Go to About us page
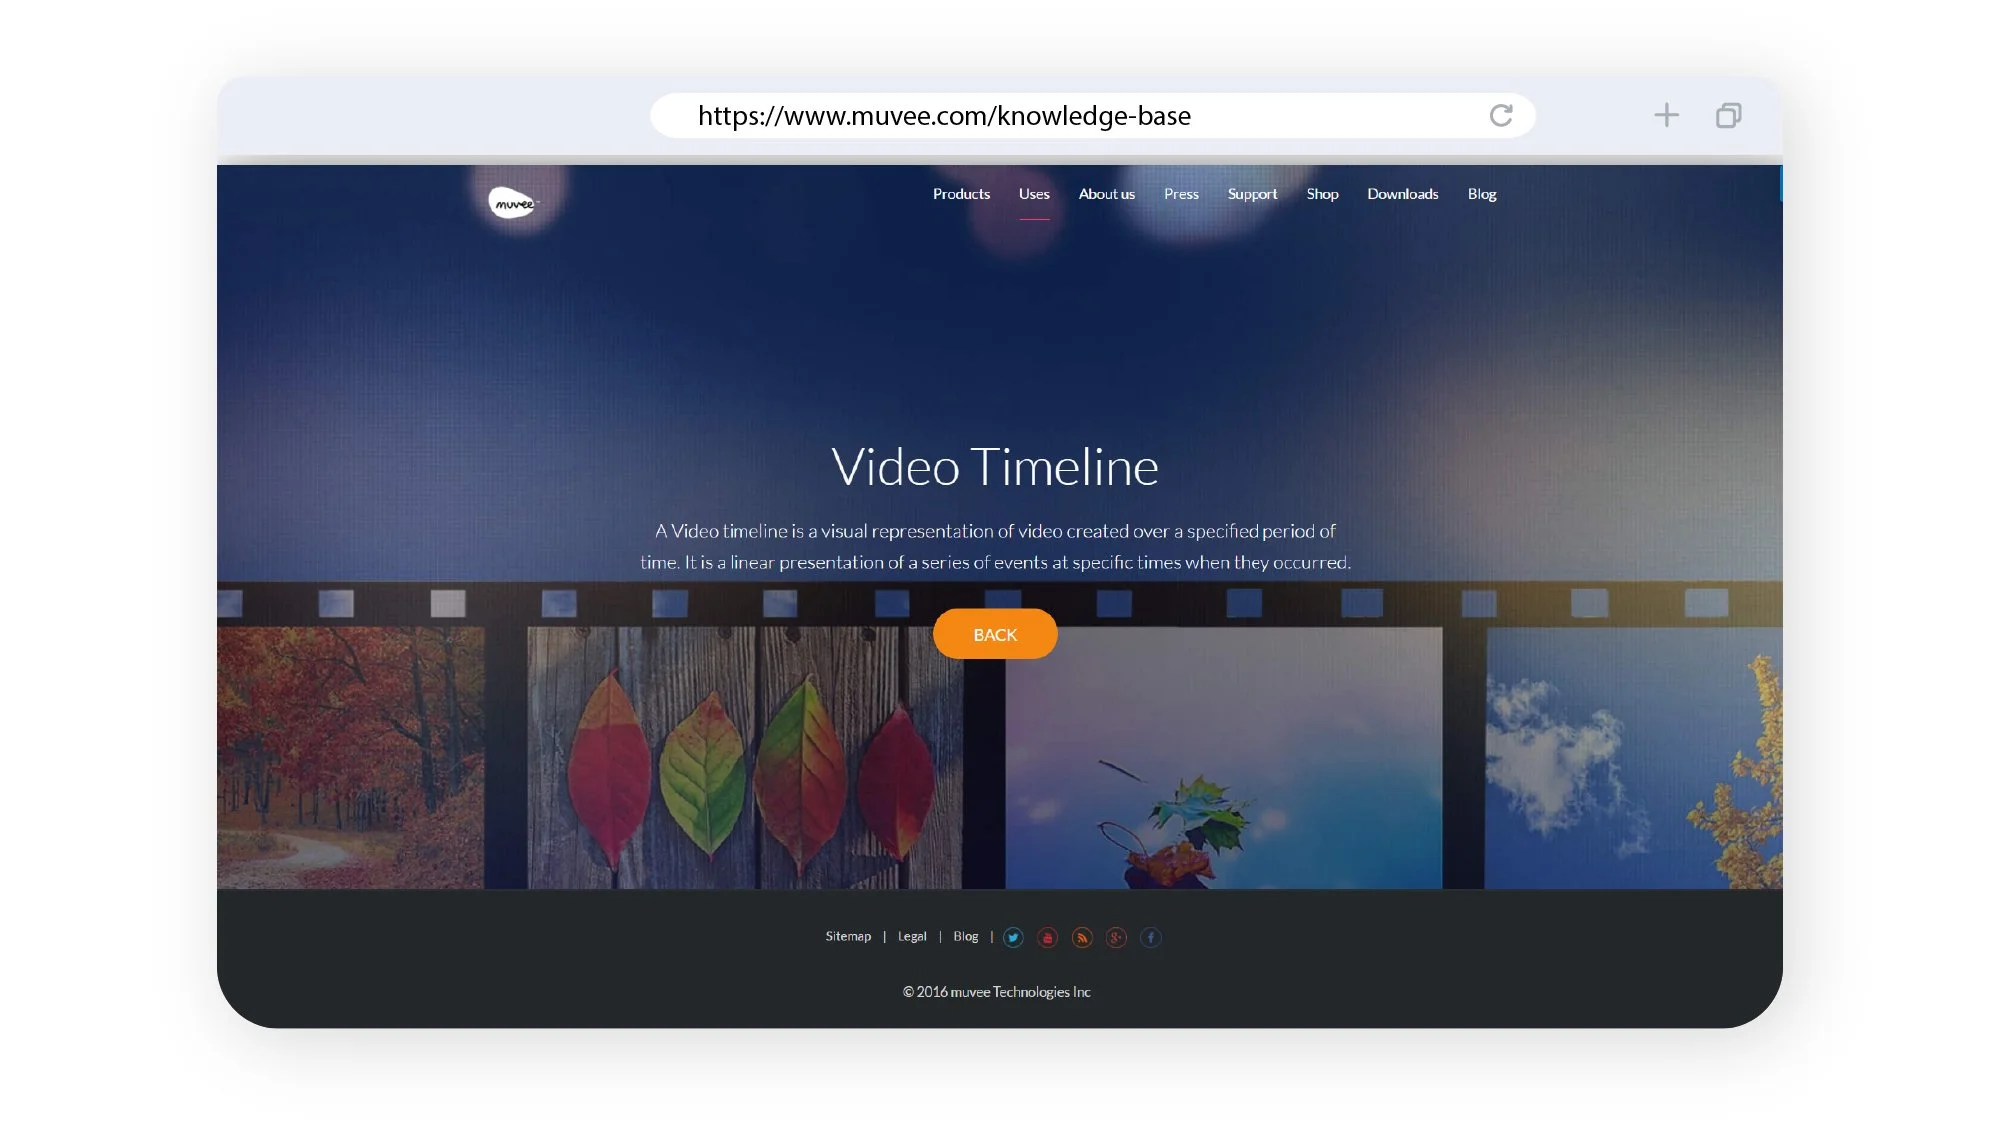The width and height of the screenshot is (2000, 1134). [1106, 194]
